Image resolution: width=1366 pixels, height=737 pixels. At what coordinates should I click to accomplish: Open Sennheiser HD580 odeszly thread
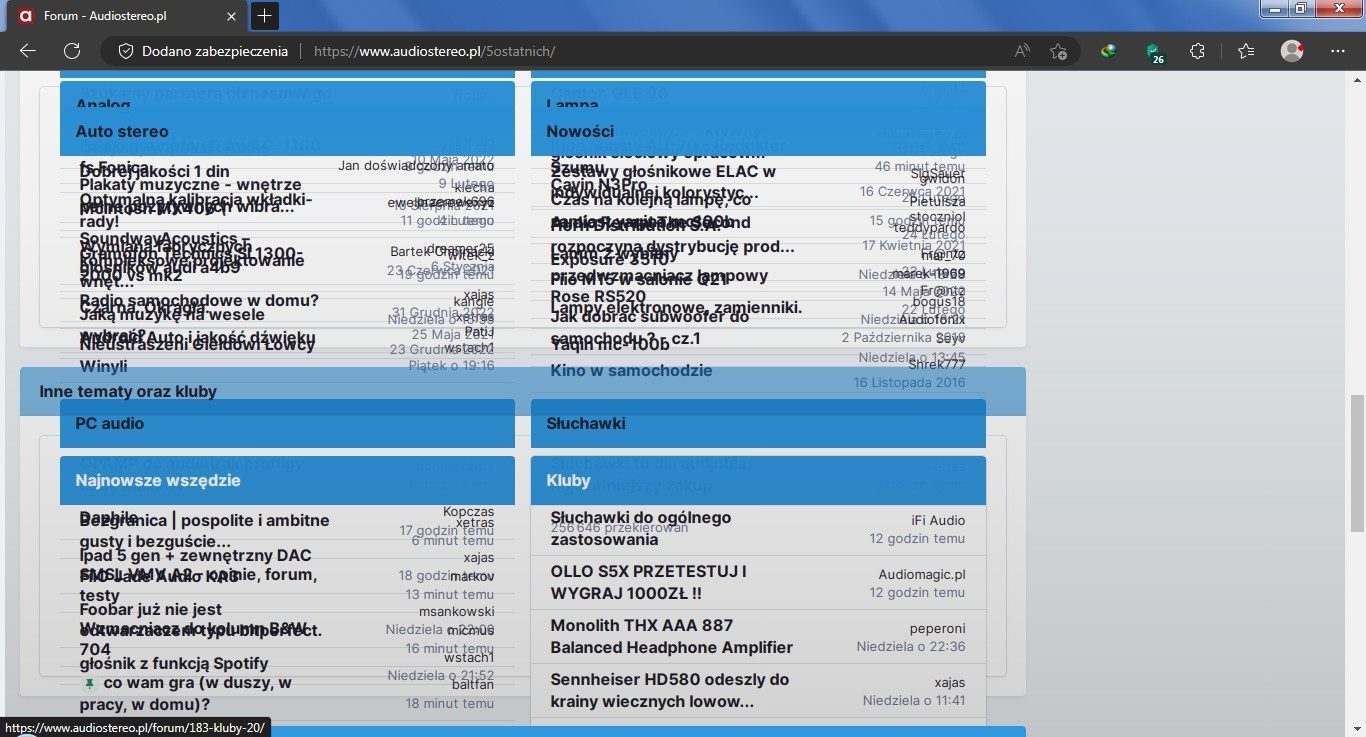tap(669, 690)
